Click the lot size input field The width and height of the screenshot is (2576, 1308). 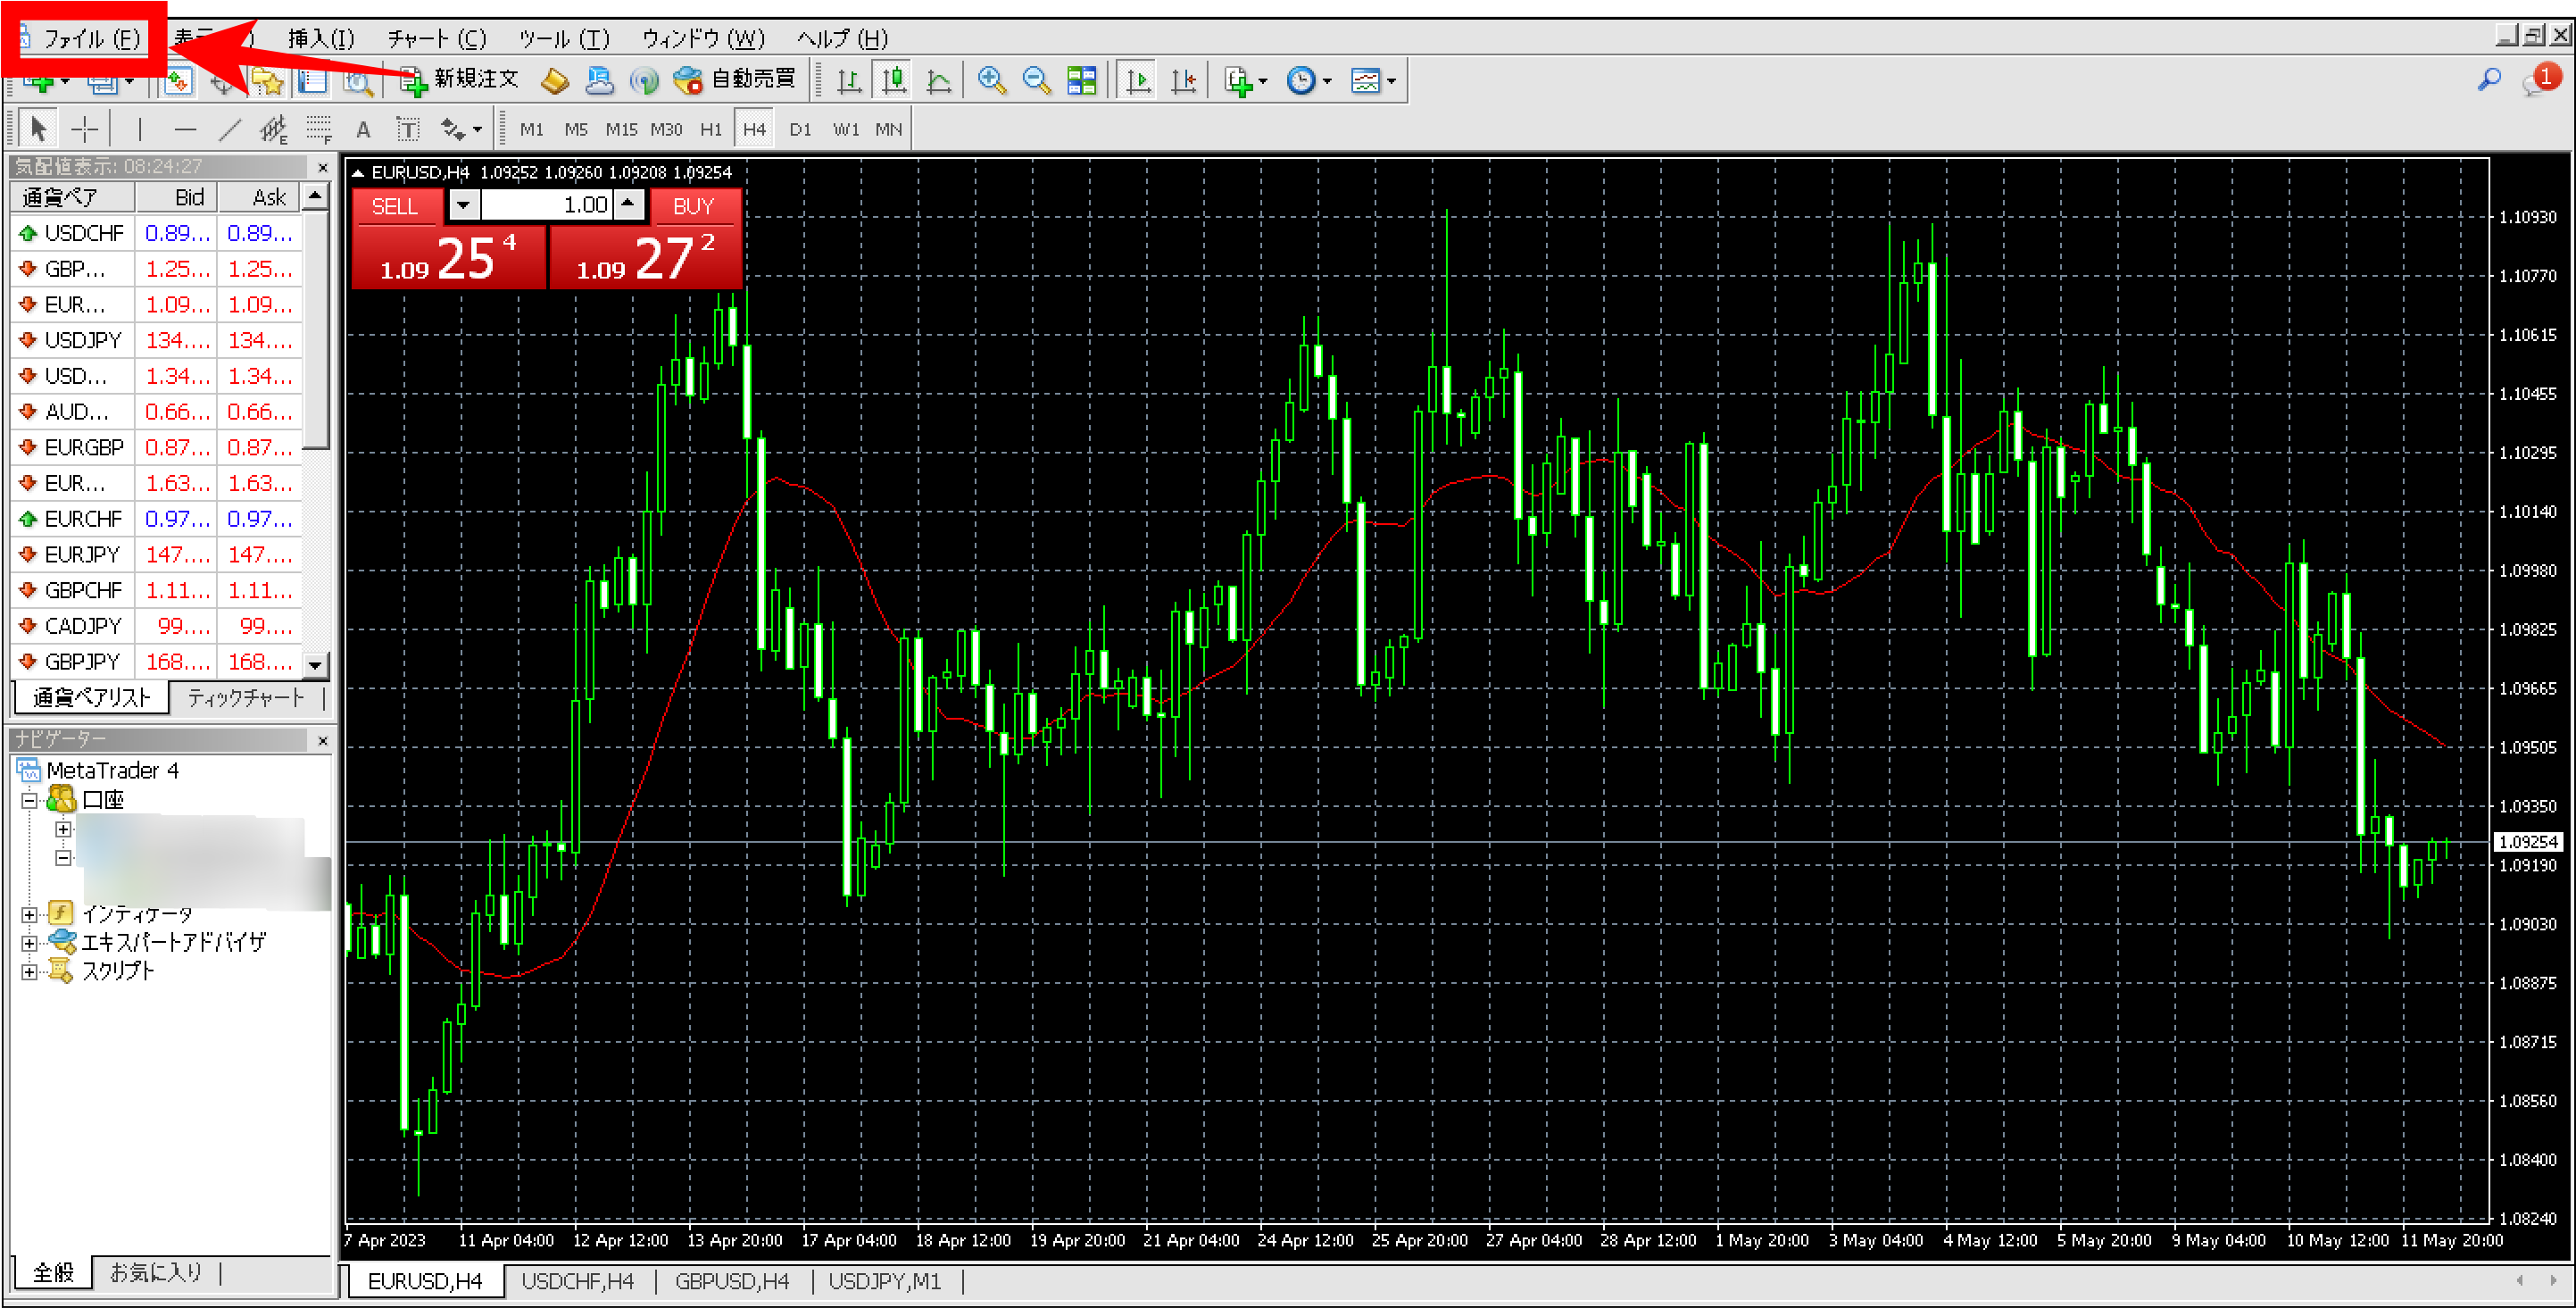click(545, 205)
